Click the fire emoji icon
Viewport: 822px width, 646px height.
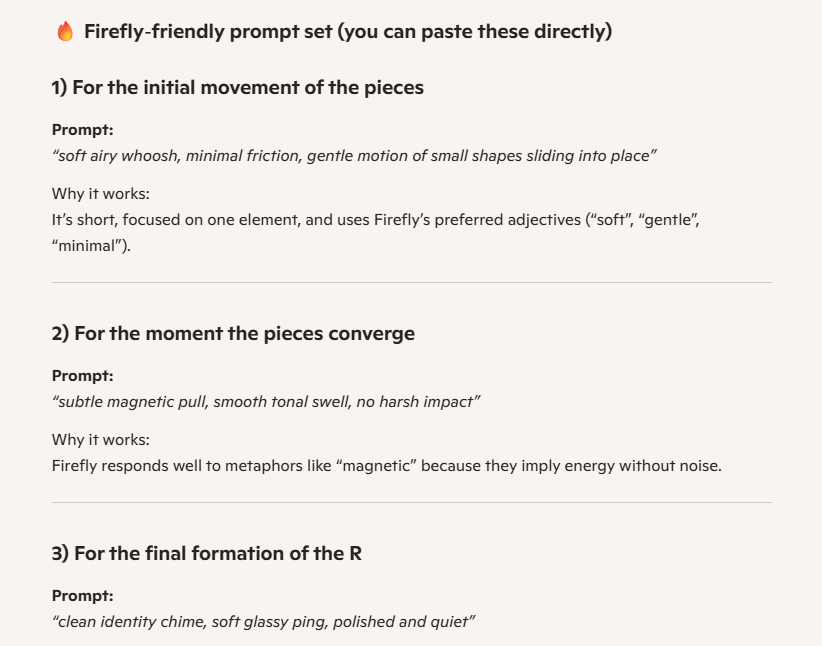click(65, 31)
